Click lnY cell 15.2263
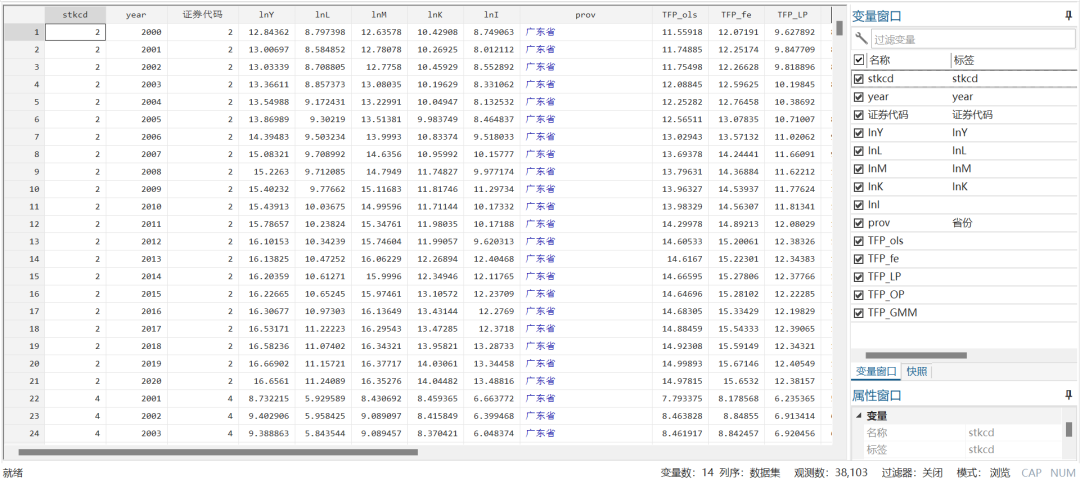This screenshot has height=479, width=1080. (267, 172)
